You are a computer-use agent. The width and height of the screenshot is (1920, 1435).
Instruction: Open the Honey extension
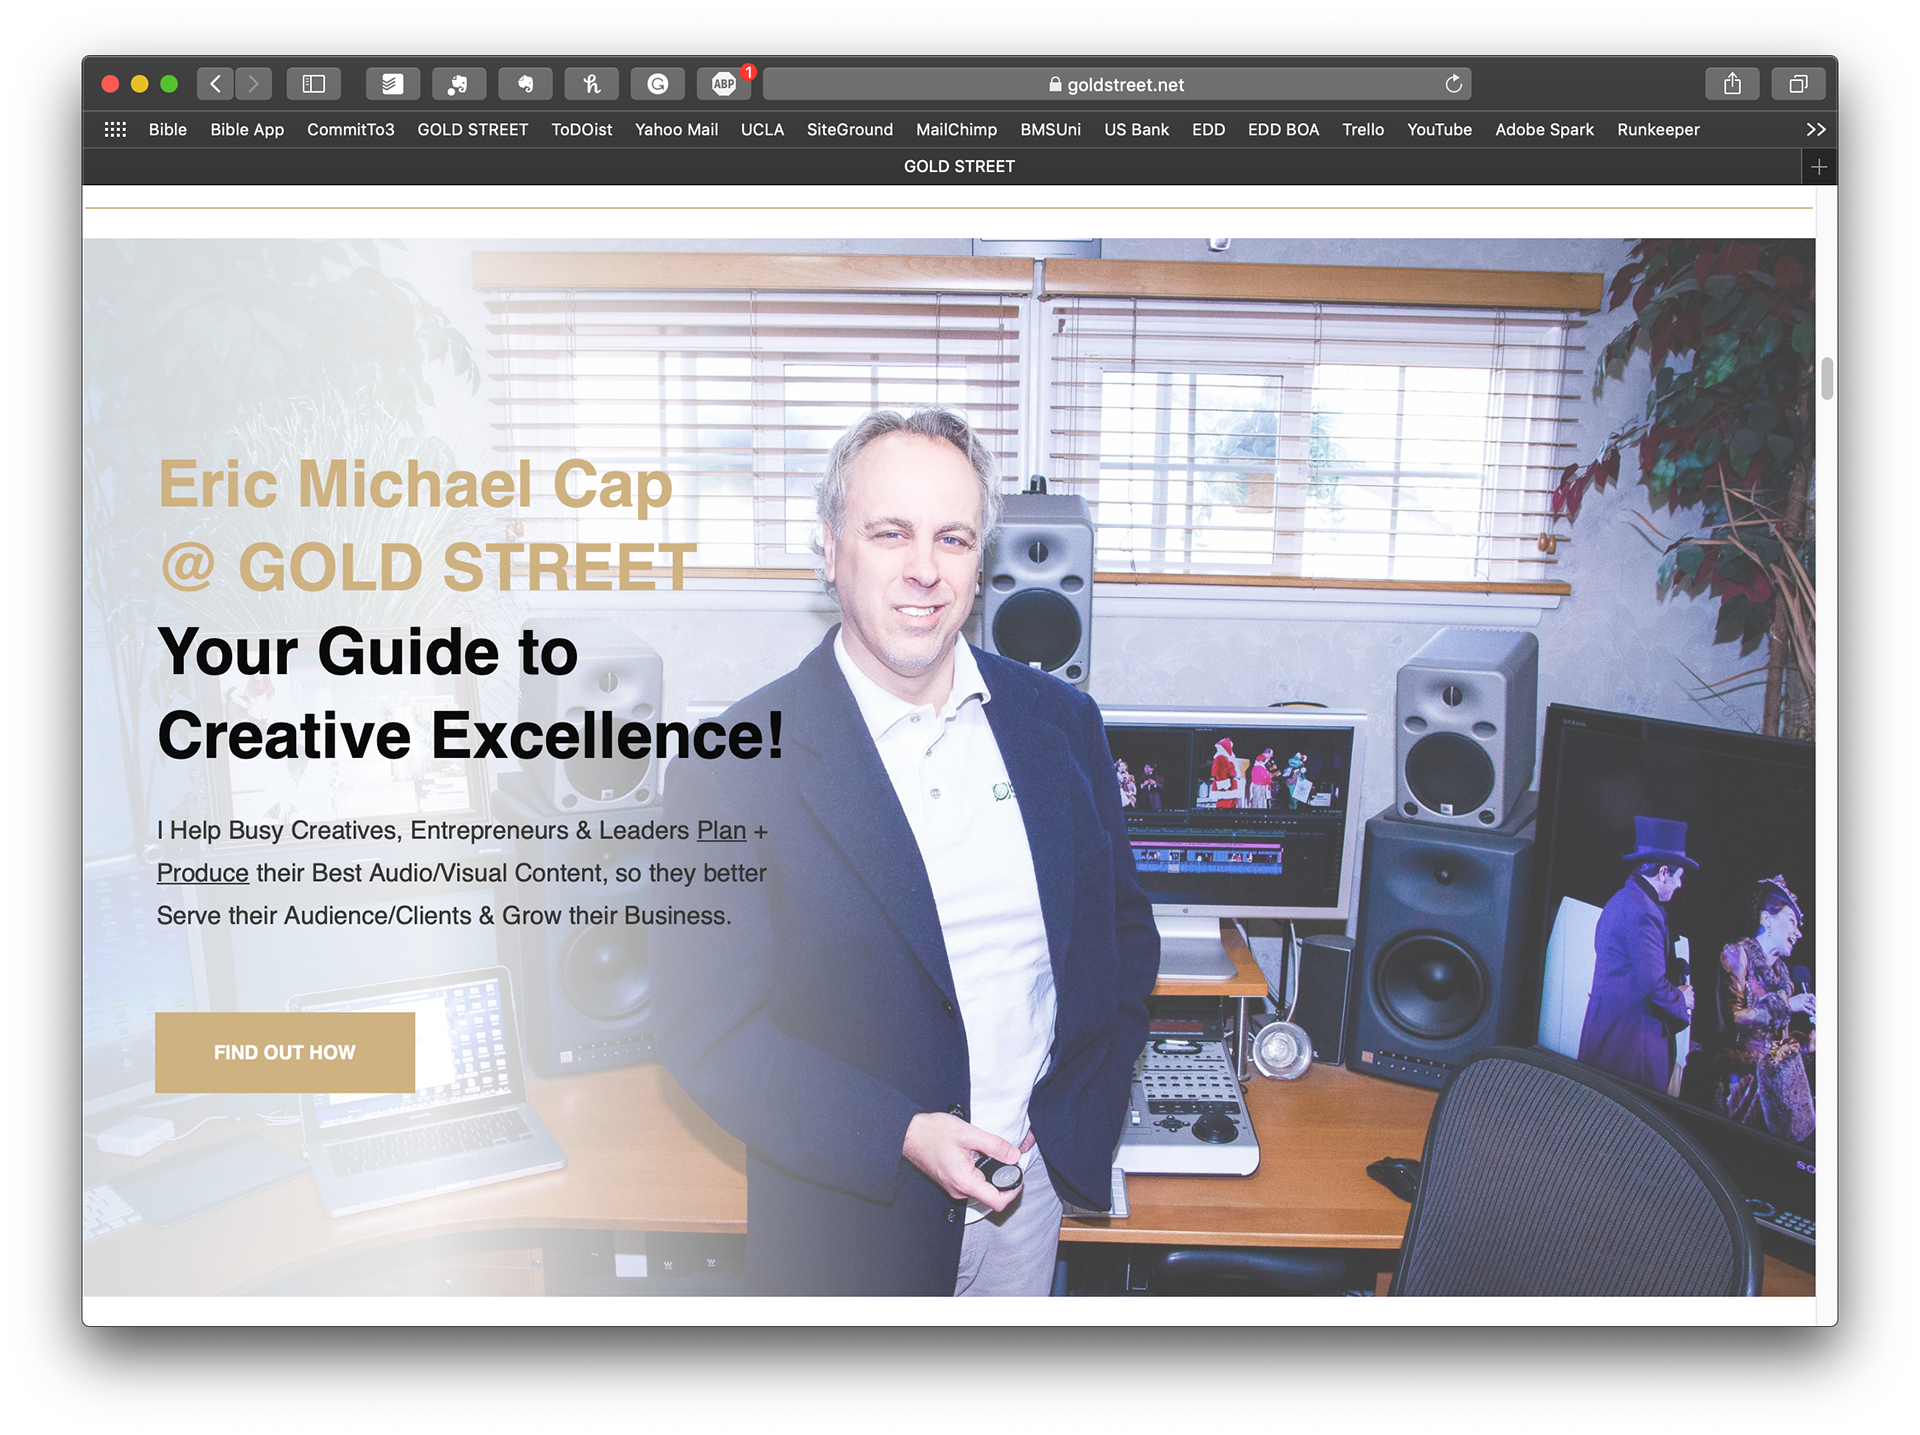point(591,84)
